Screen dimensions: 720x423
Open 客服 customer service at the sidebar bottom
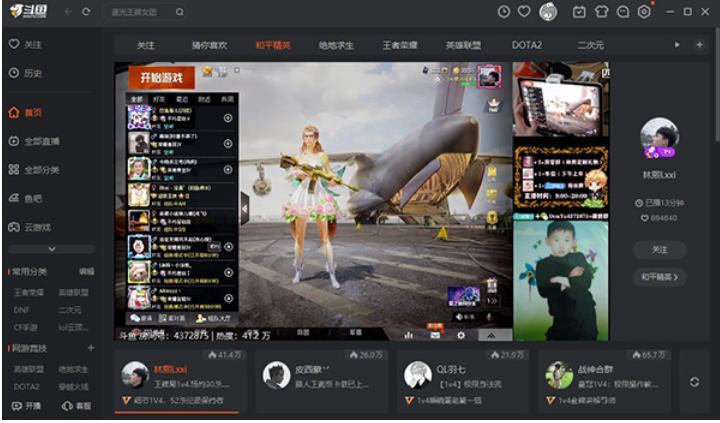pyautogui.click(x=76, y=406)
